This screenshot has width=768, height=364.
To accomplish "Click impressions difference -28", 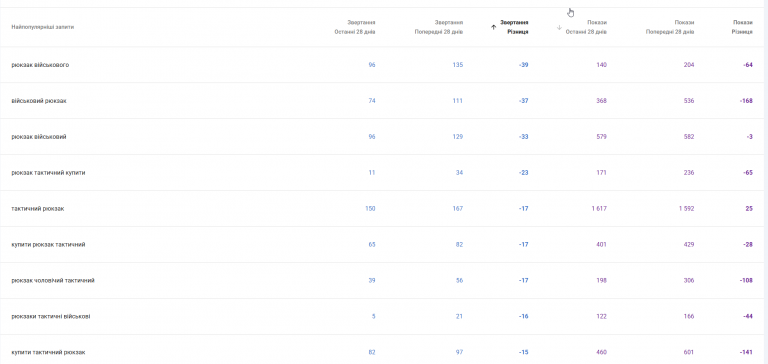I will pos(748,244).
